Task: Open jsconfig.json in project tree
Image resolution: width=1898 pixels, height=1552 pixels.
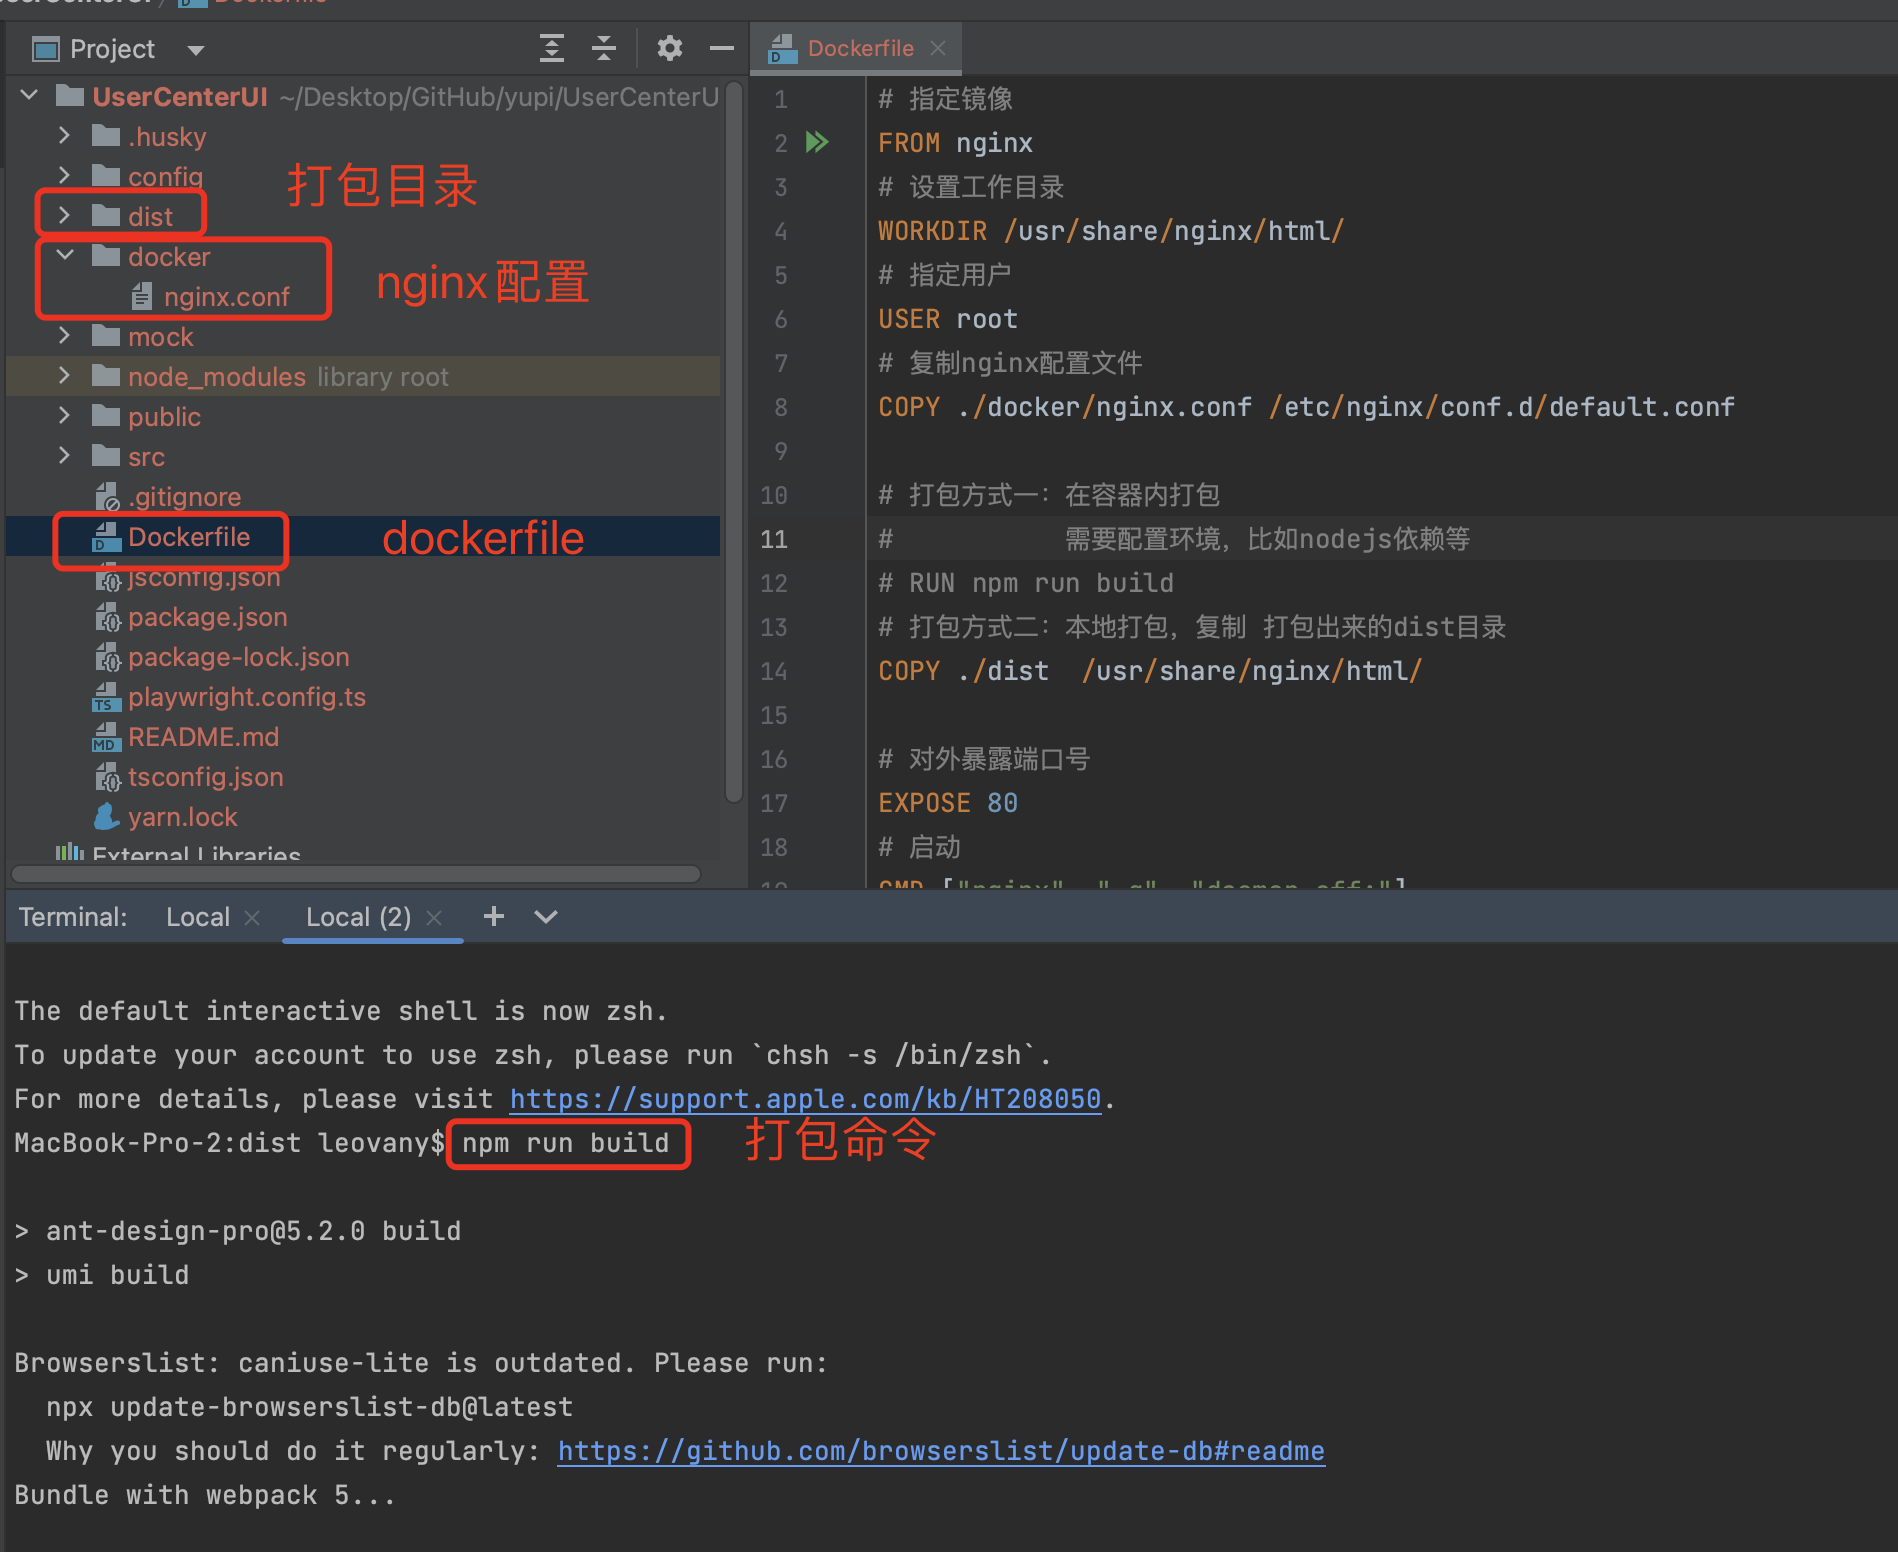Action: pos(204,577)
